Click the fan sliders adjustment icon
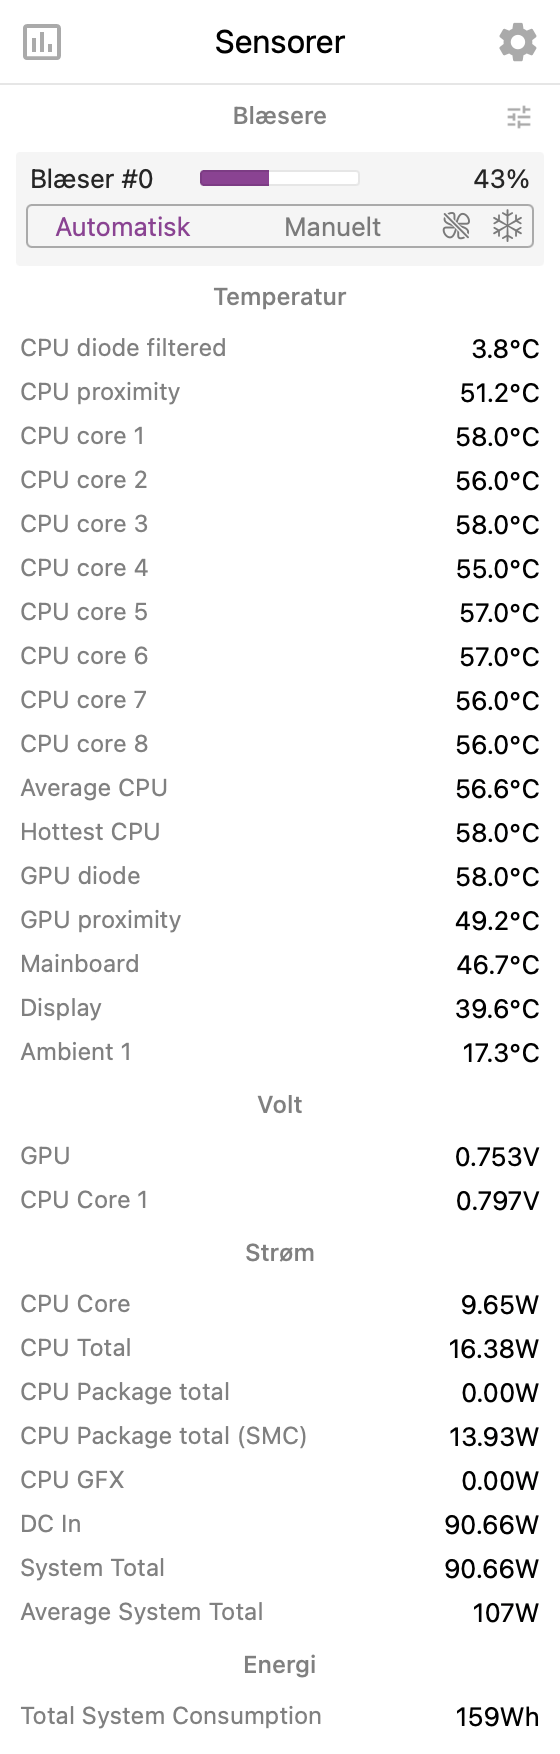 (519, 117)
